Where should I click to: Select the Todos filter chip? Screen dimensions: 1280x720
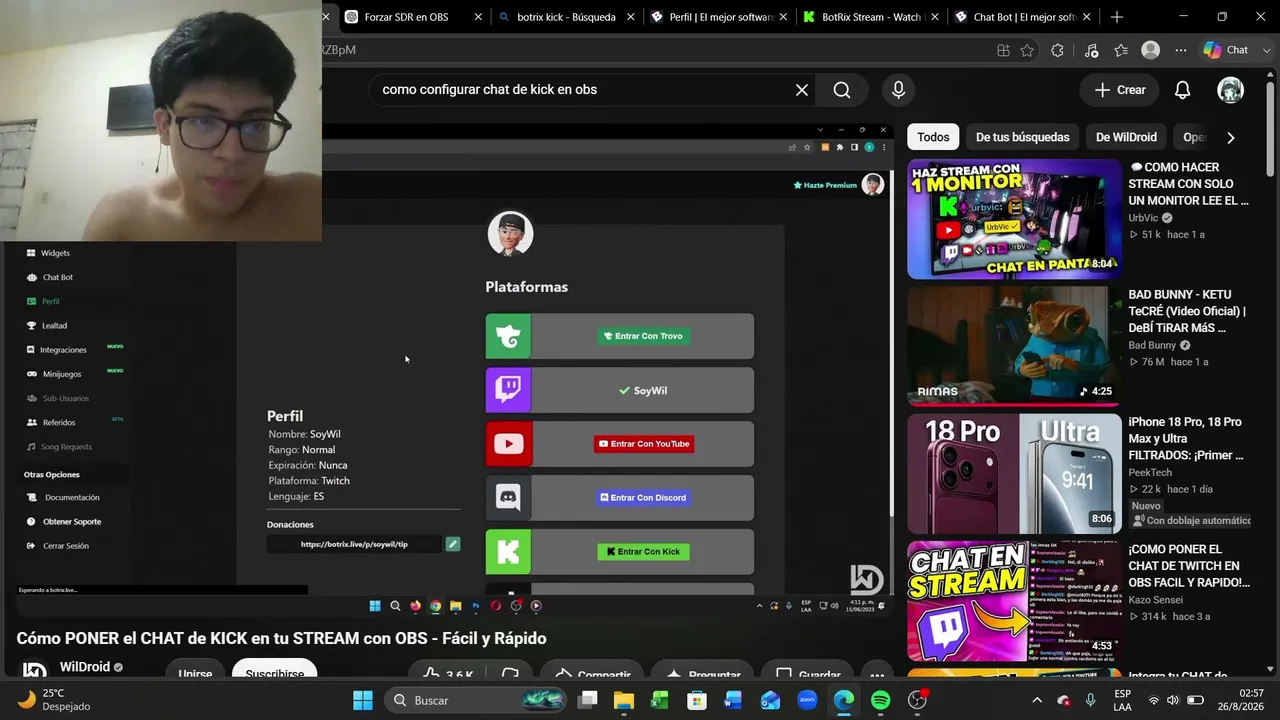coord(933,137)
